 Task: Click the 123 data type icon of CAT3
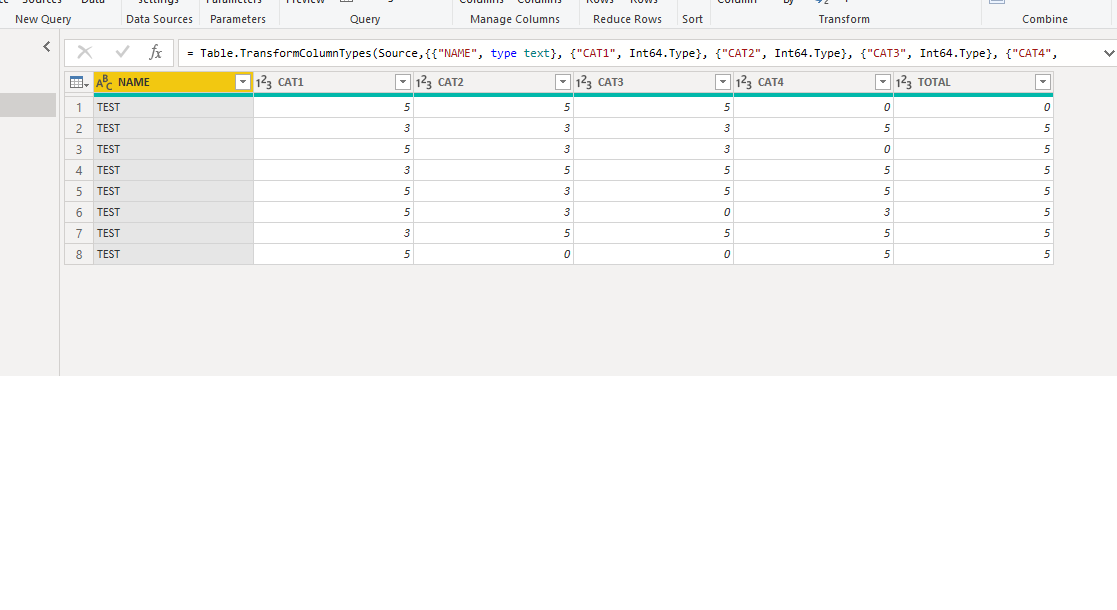[x=583, y=83]
